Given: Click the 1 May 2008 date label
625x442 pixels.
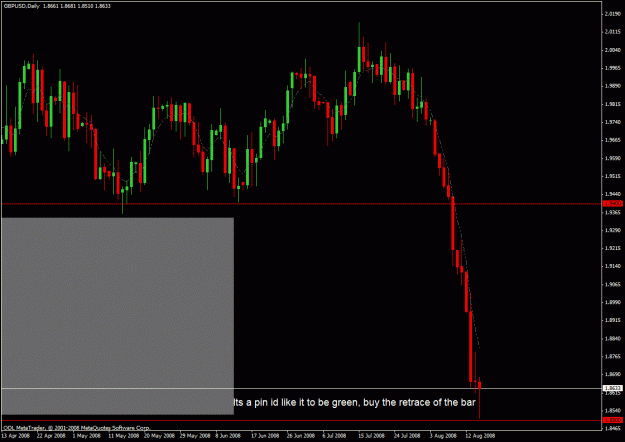Looking at the screenshot, I should 87,436.
